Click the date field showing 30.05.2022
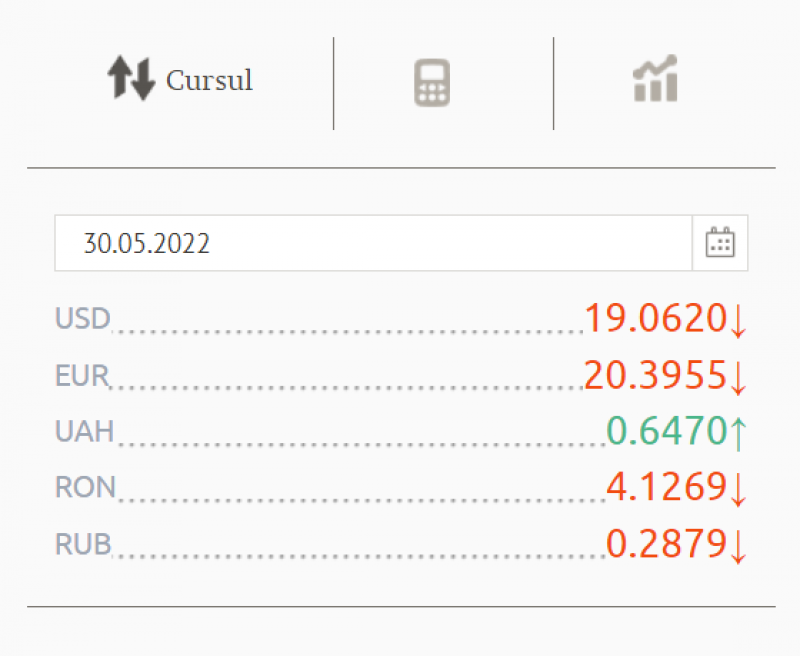This screenshot has width=800, height=656. coord(373,243)
